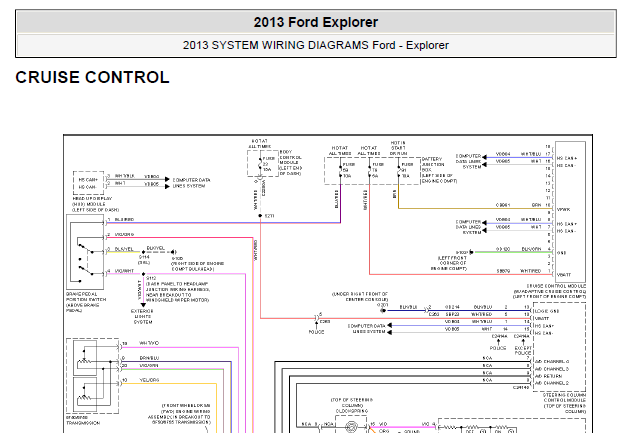Click the "BATTERY JUNCTION BOX" label

(432, 164)
